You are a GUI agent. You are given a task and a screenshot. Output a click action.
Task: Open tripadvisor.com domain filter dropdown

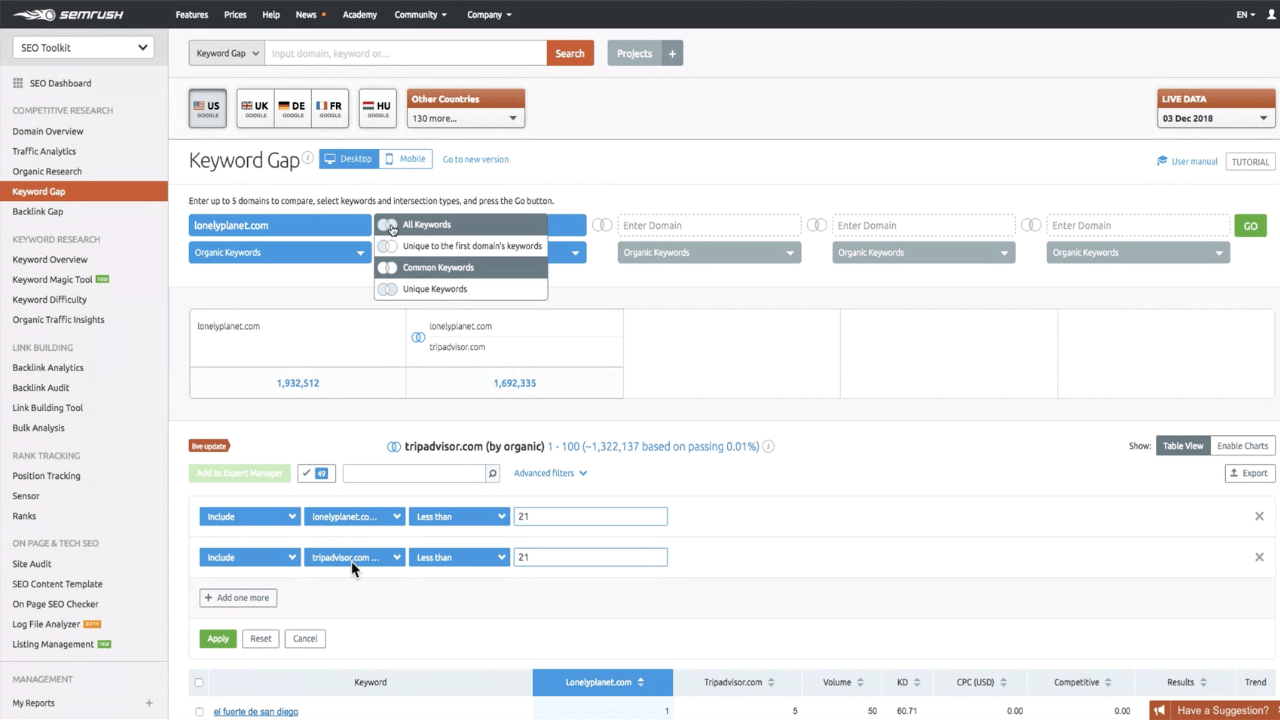click(354, 557)
